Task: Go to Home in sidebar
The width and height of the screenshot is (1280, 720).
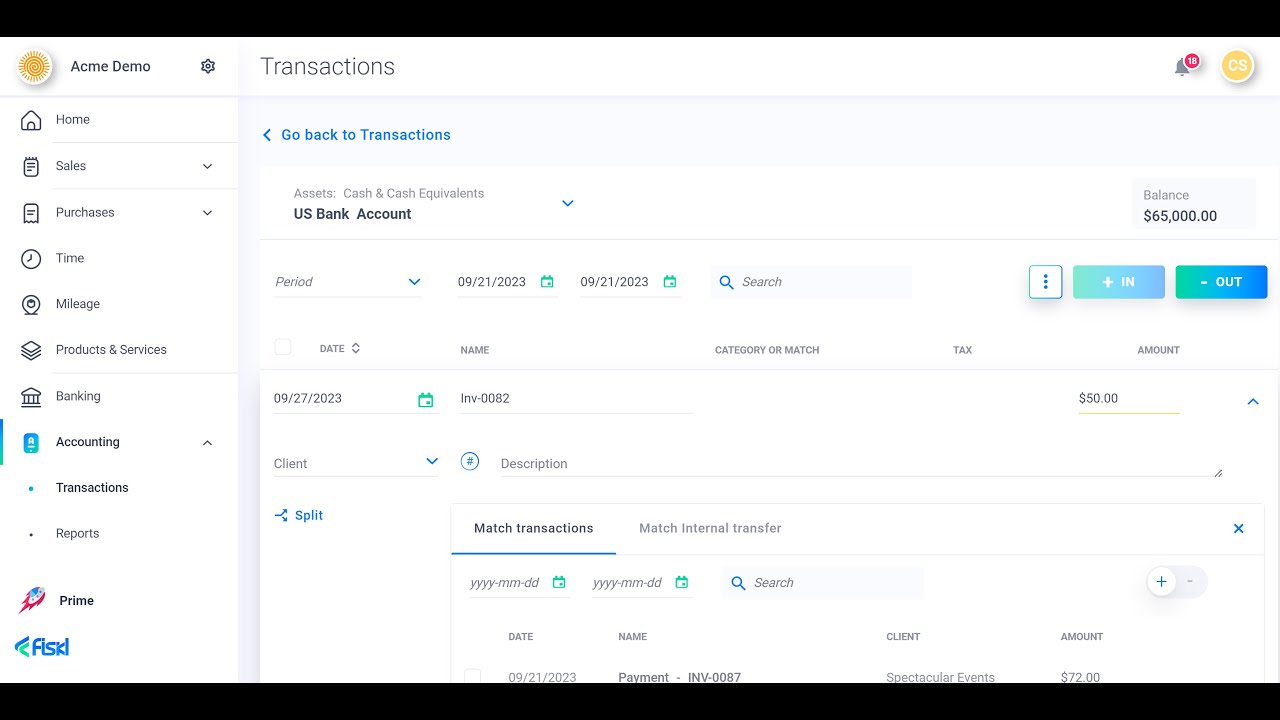Action: pos(73,120)
